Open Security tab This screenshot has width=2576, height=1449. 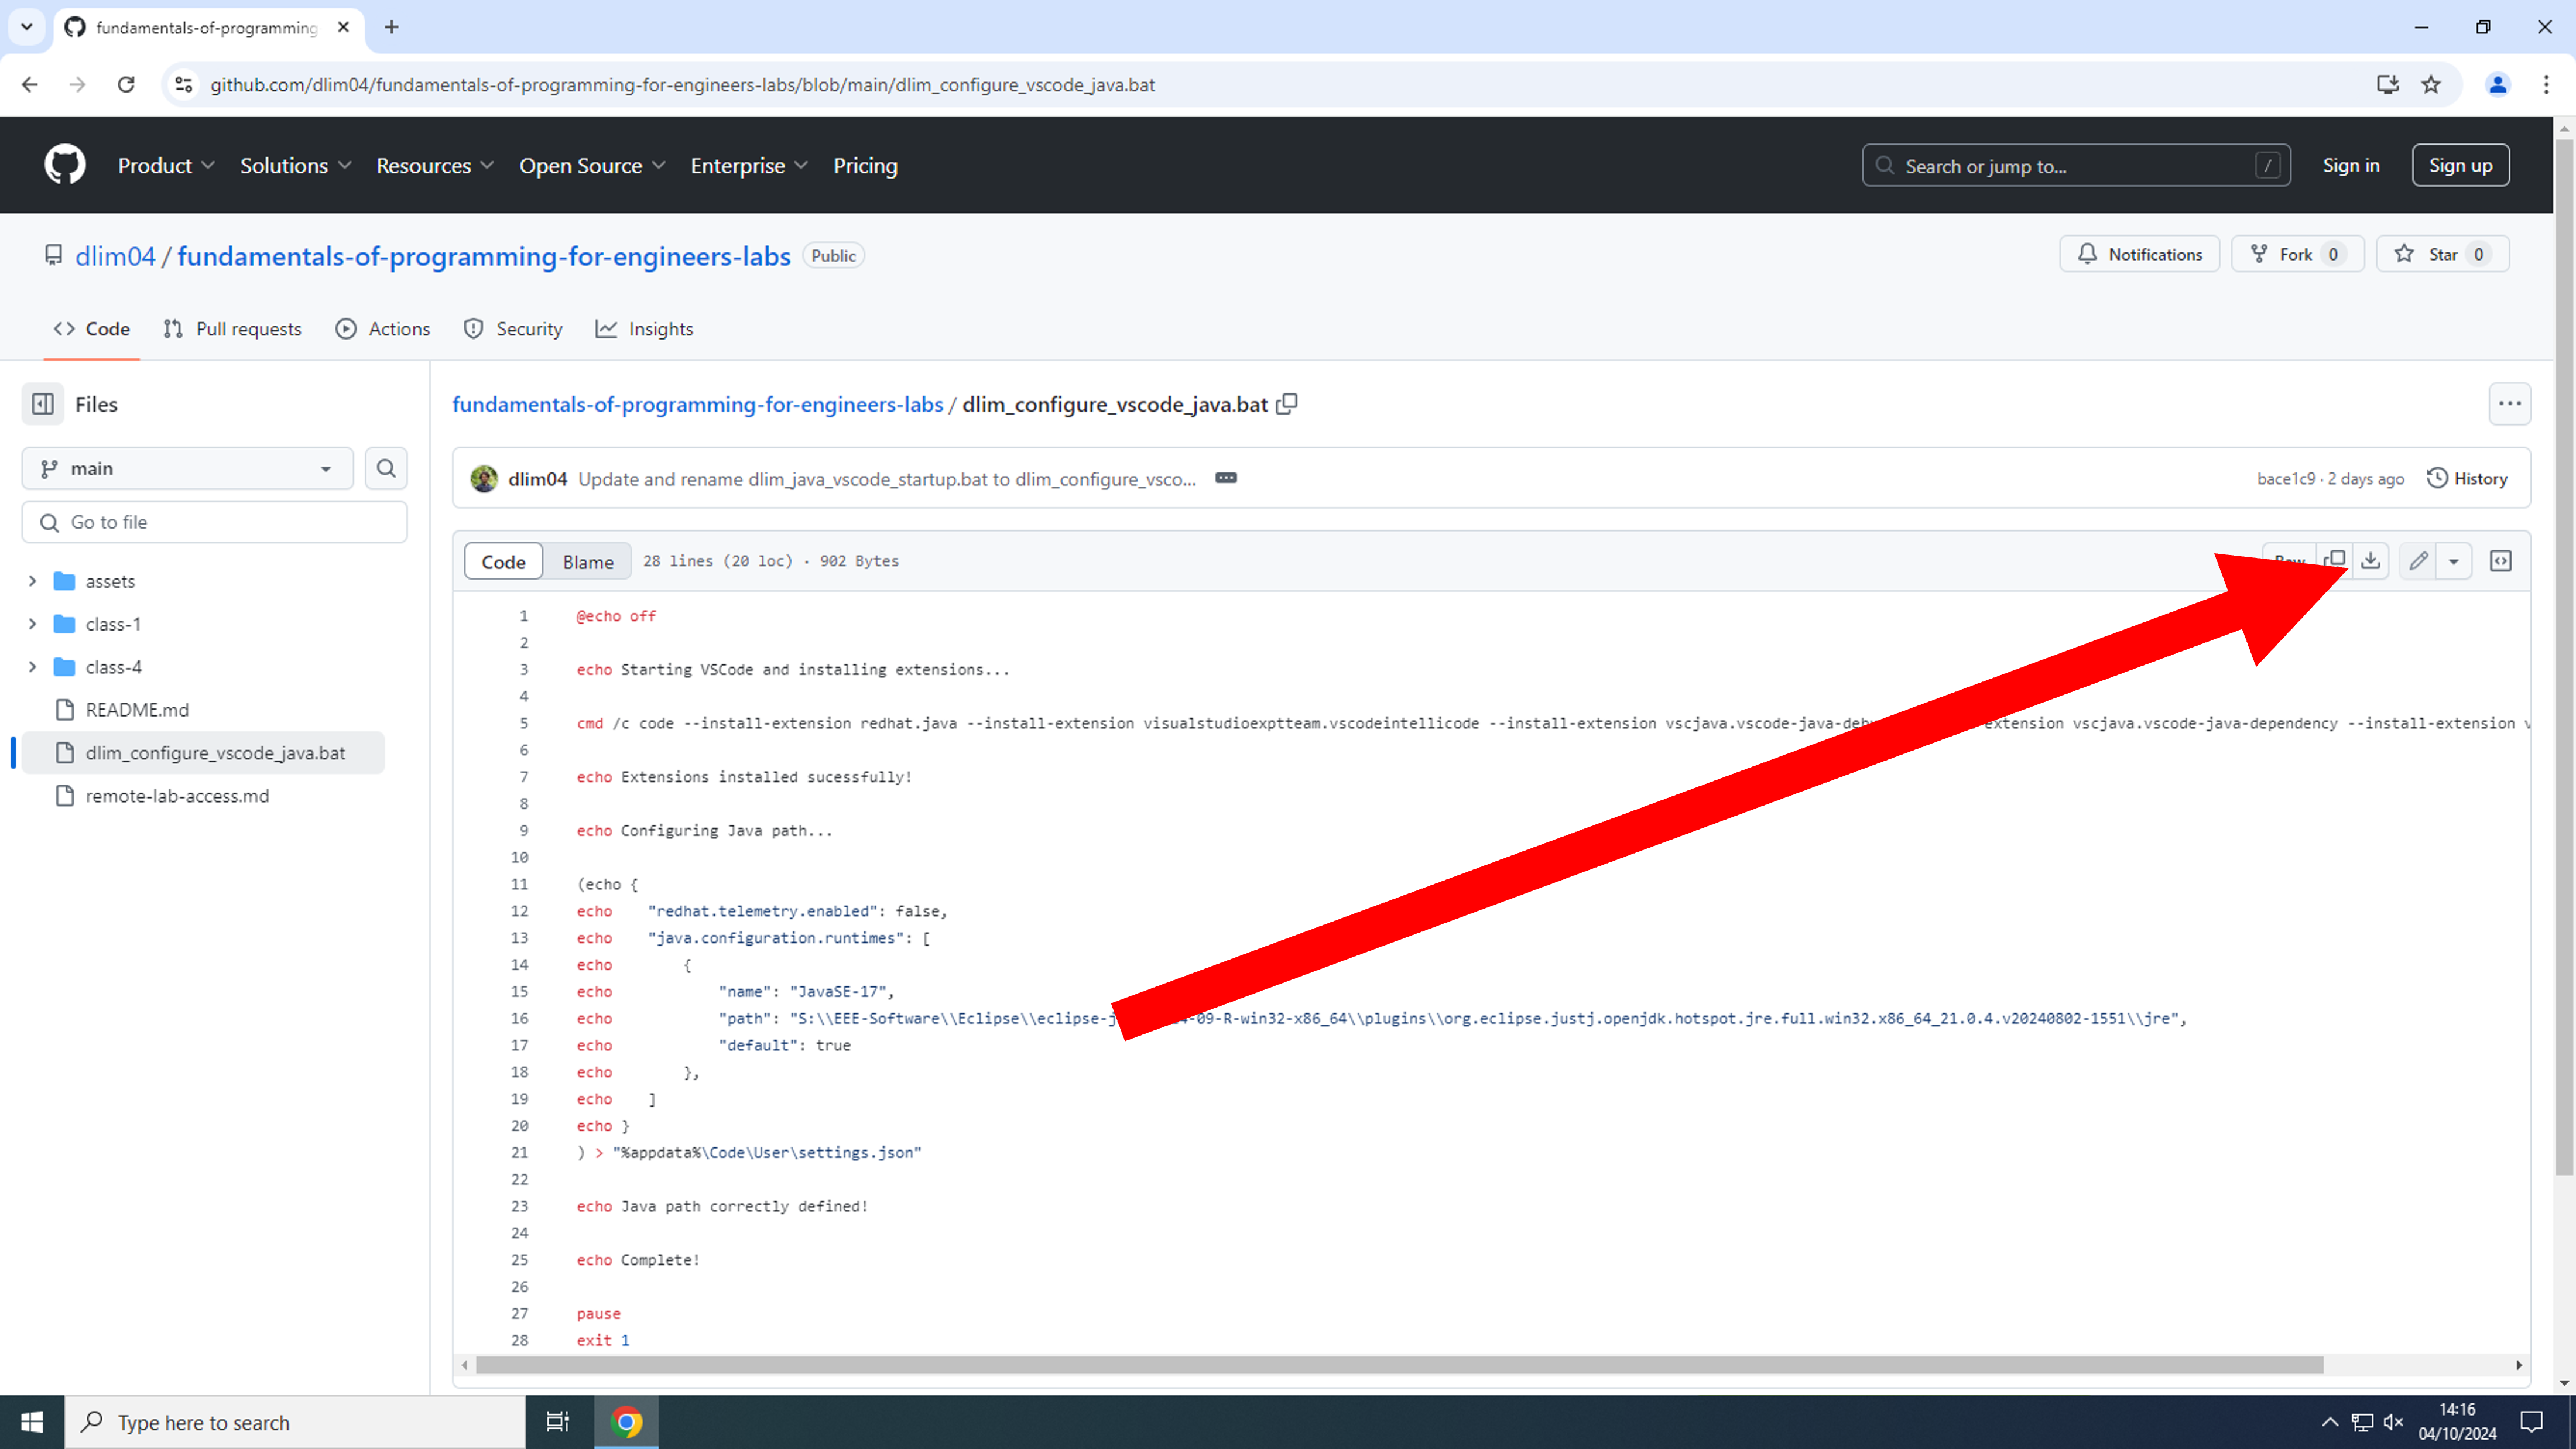click(x=513, y=329)
